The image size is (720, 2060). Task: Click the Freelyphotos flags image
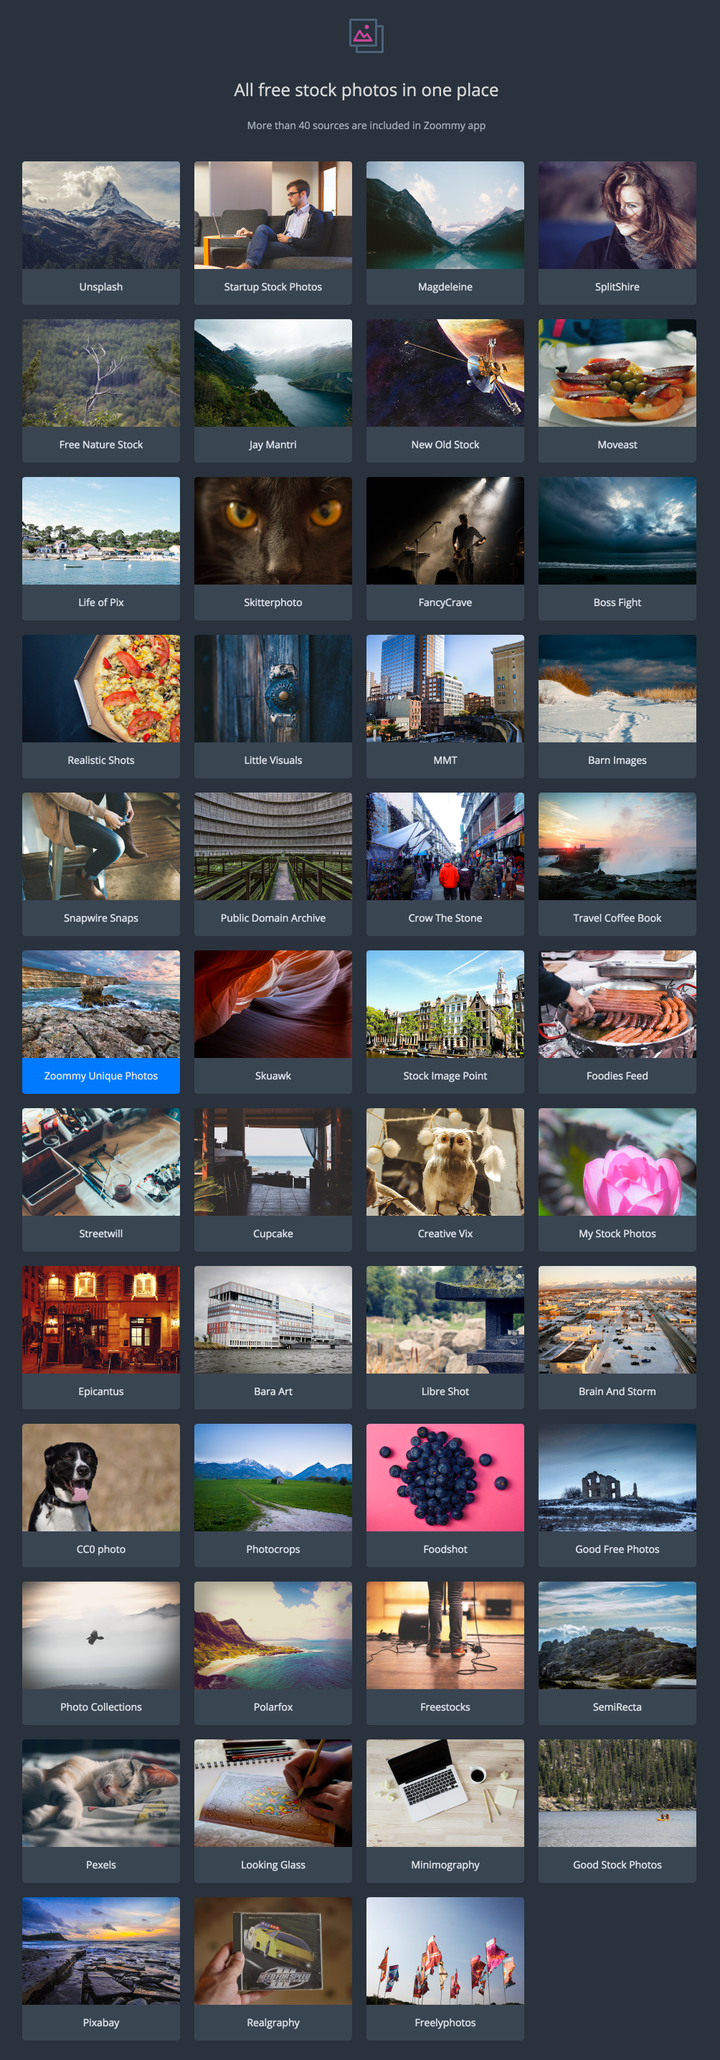tap(445, 1951)
